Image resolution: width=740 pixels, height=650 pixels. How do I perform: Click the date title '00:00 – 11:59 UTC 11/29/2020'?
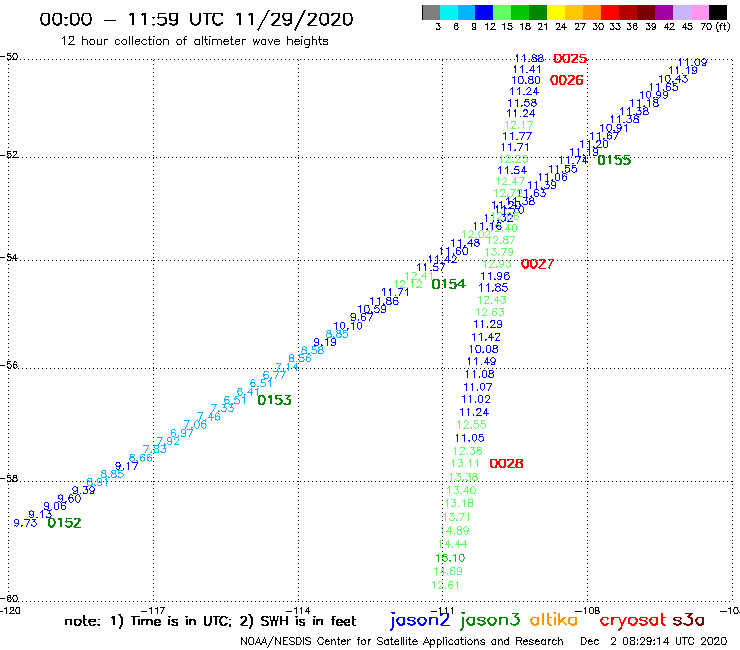pos(196,19)
